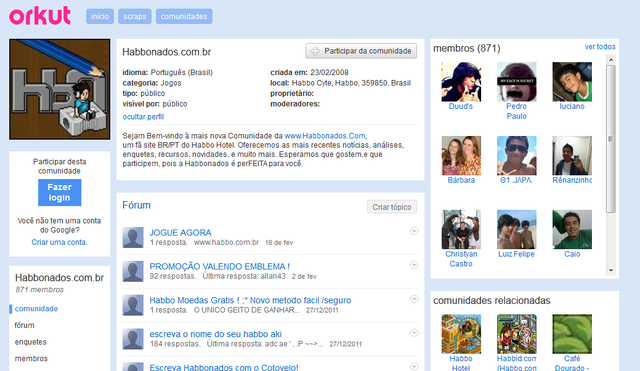Click Christyan Castro member photo
The image size is (640, 371).
tap(461, 229)
